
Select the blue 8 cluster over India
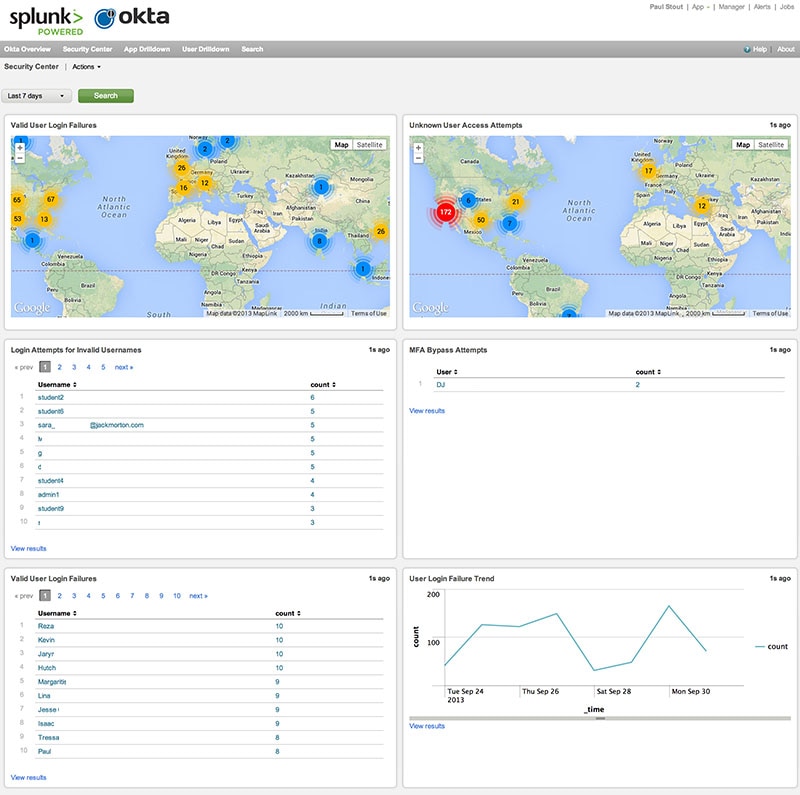click(x=320, y=241)
